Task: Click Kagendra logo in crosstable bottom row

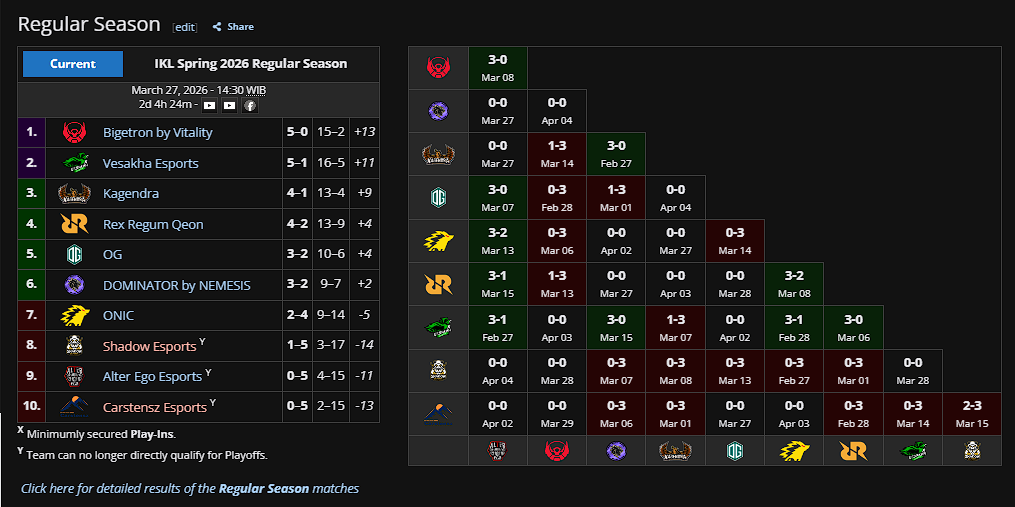Action: click(x=675, y=451)
